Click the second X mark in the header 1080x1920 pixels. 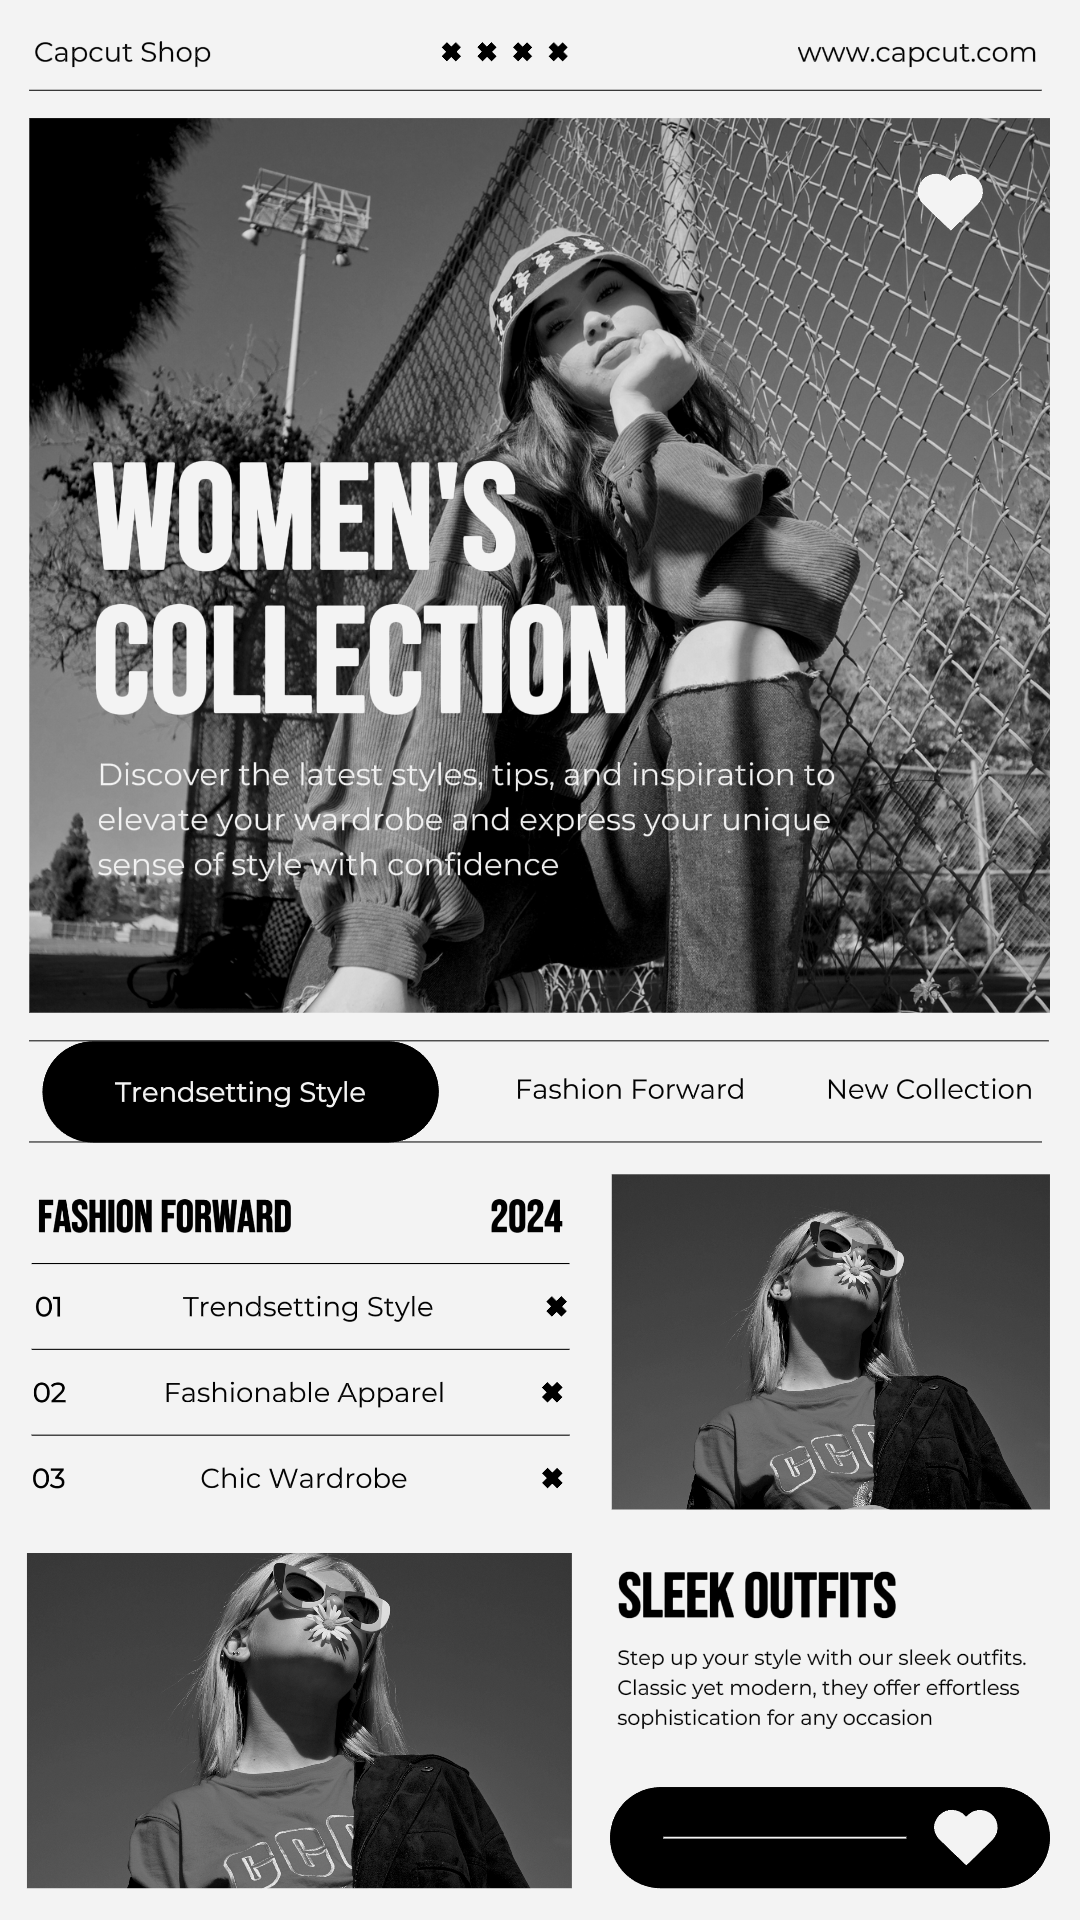(x=487, y=52)
